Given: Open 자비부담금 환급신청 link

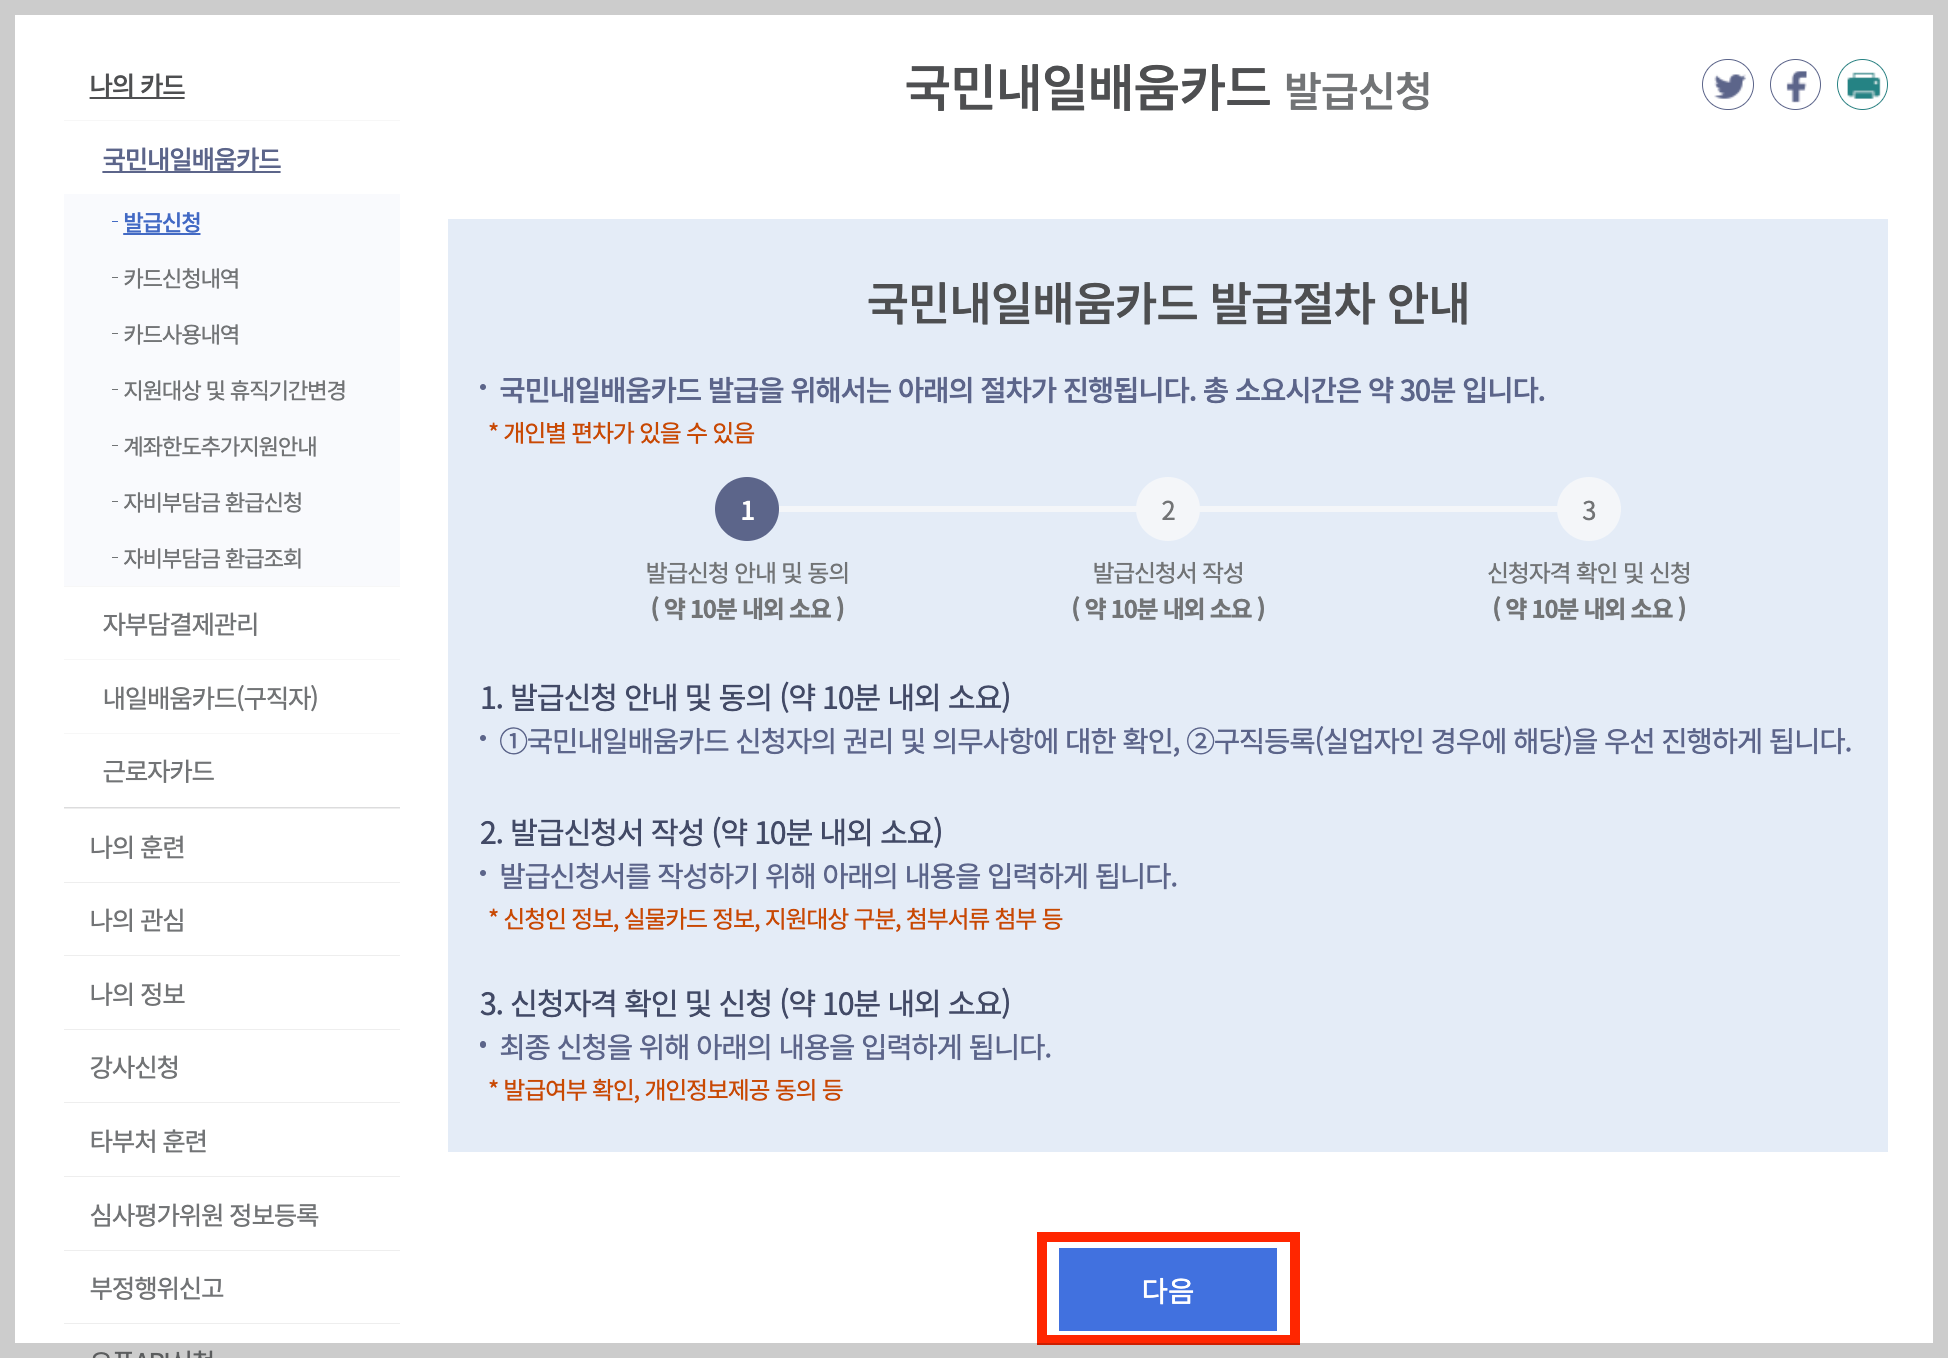Looking at the screenshot, I should click(212, 502).
